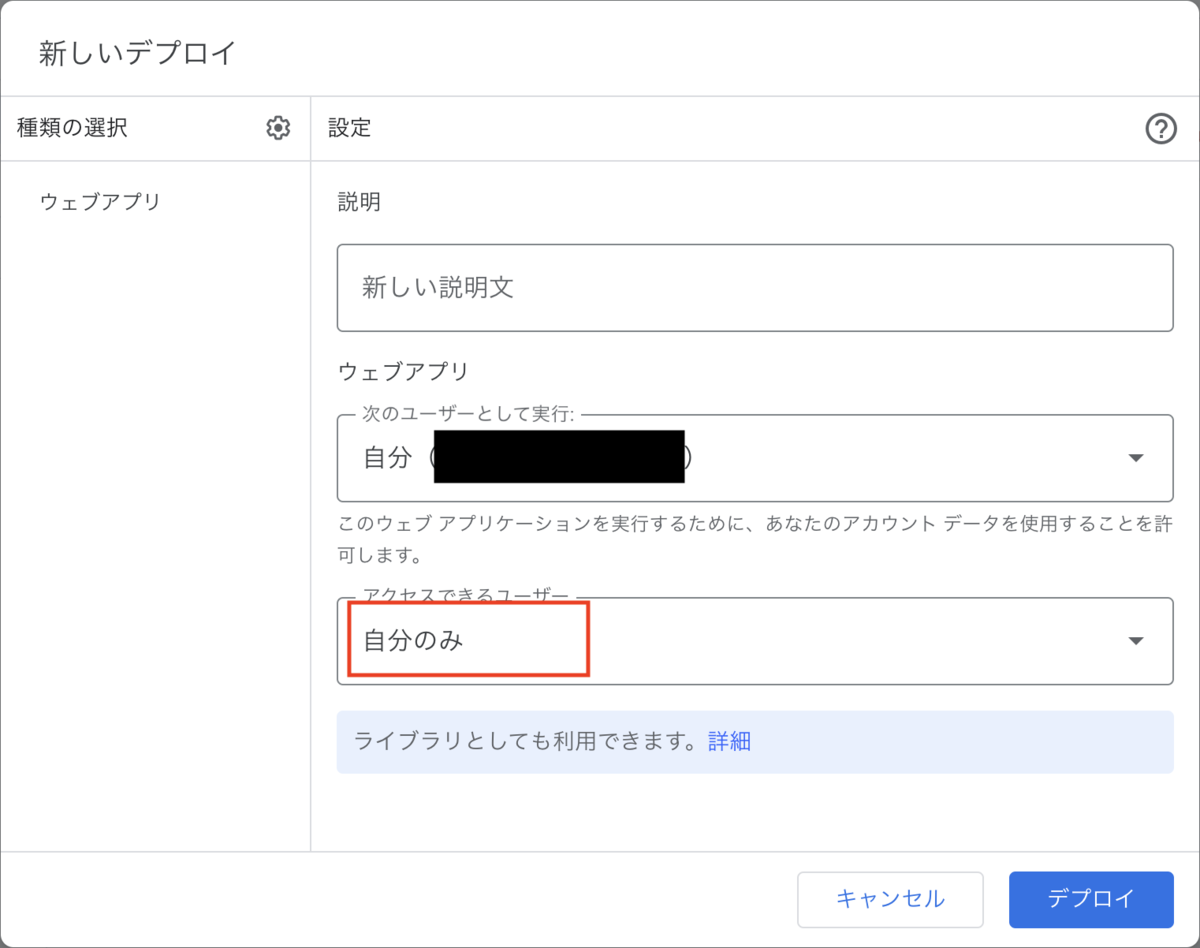Follow the 詳細 link
1200x948 pixels.
coord(729,741)
